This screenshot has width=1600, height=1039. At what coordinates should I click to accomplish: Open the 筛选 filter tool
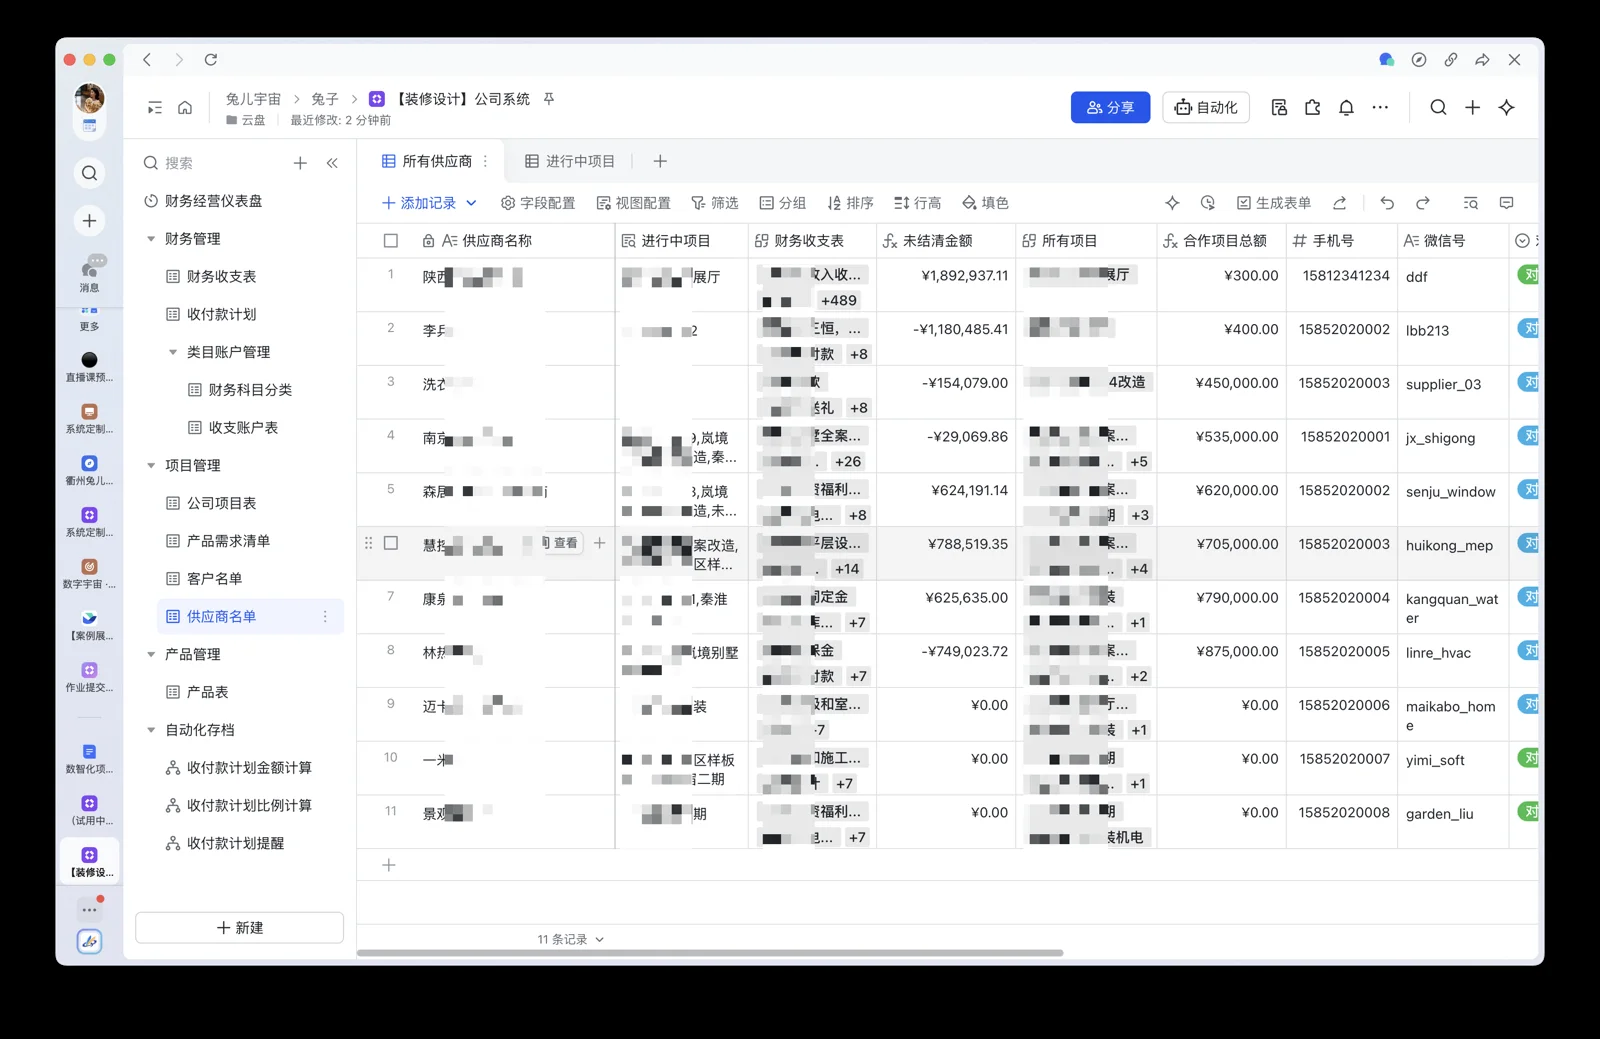coord(715,203)
